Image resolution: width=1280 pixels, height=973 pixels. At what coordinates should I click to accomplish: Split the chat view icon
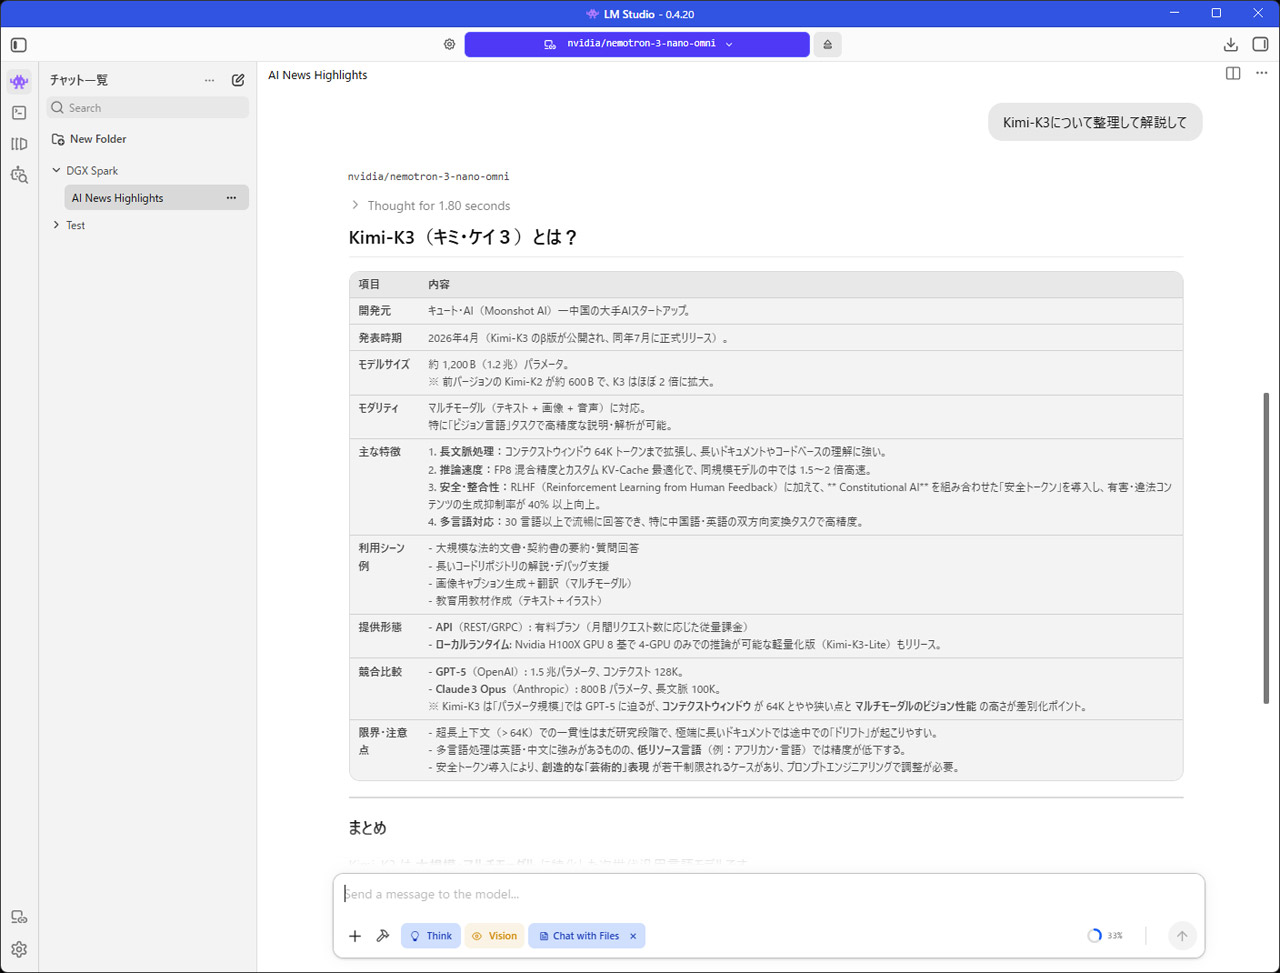(1233, 74)
